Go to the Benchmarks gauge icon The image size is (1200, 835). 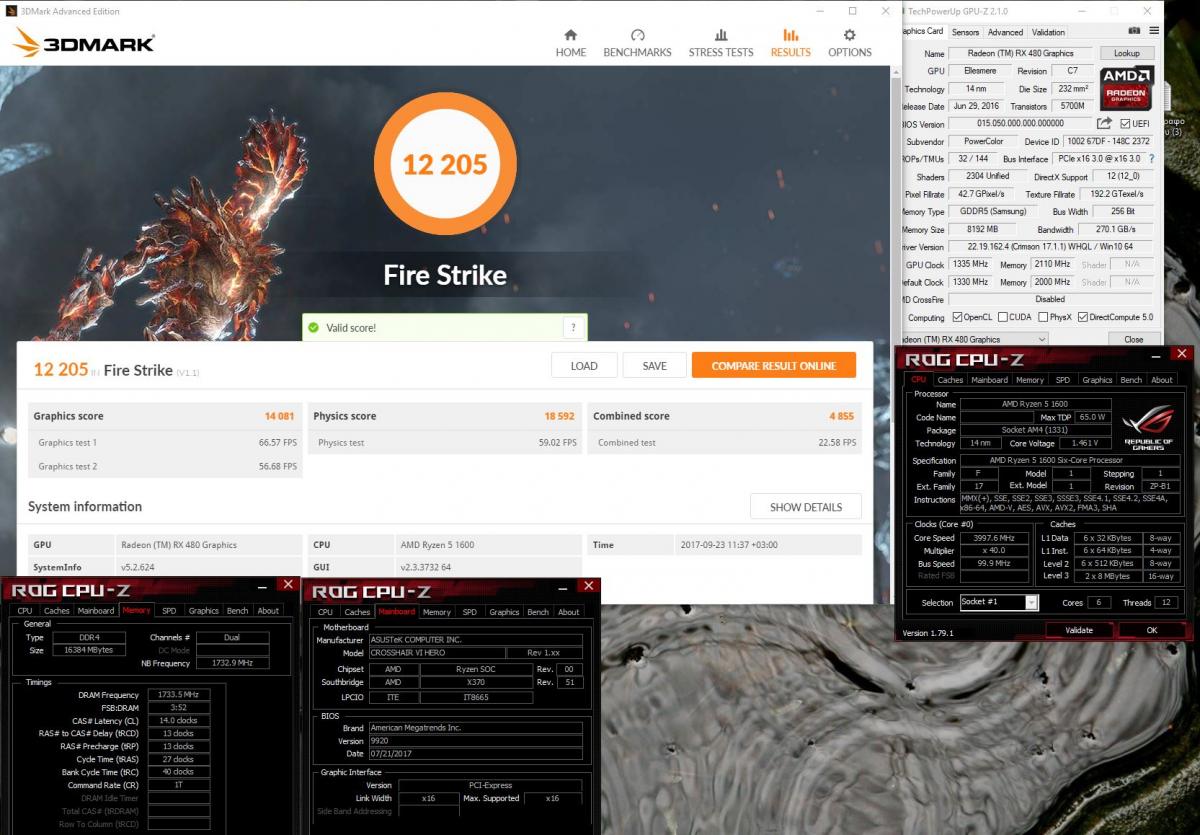pos(637,35)
